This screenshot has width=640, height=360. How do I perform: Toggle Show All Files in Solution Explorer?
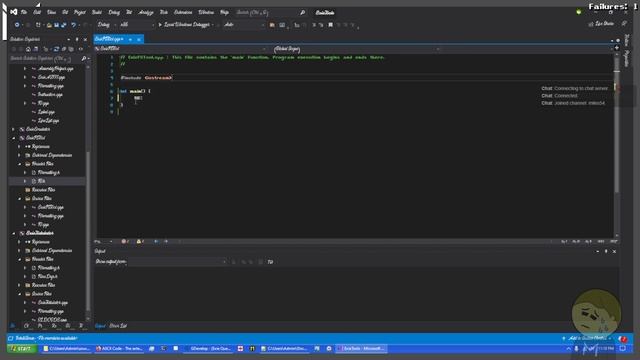[71, 49]
